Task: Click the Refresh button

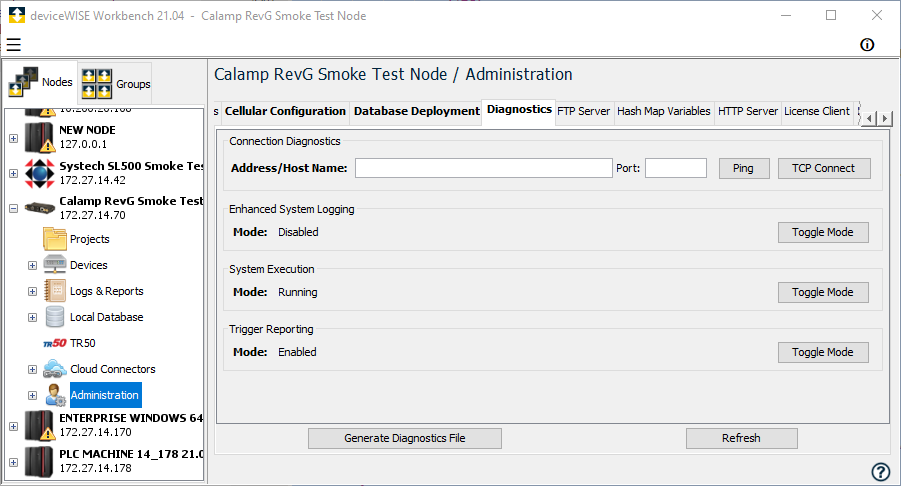Action: click(741, 438)
